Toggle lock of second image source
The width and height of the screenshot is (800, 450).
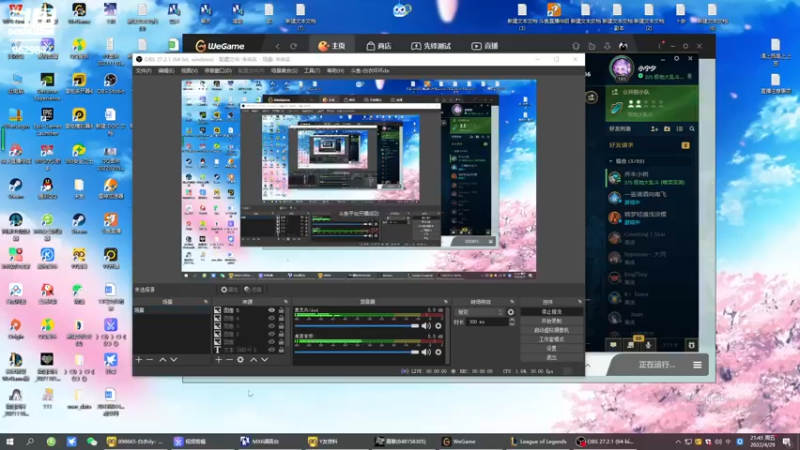coord(281,318)
